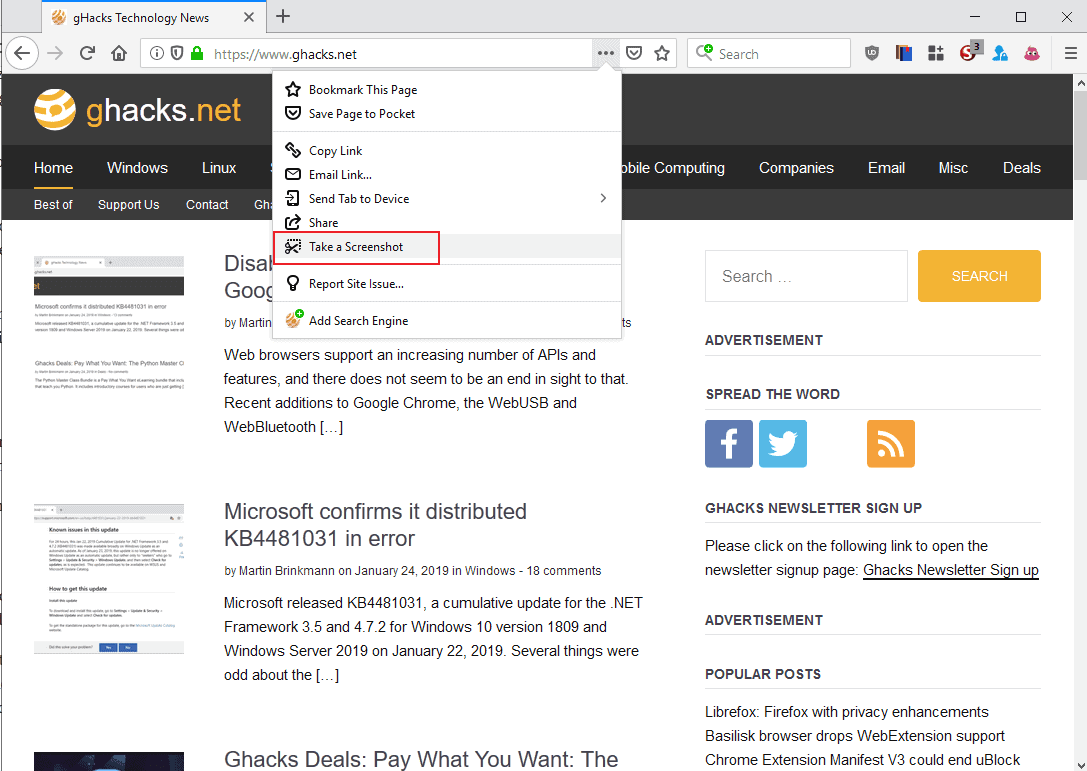Click the scrollbar up arrow

[1079, 83]
